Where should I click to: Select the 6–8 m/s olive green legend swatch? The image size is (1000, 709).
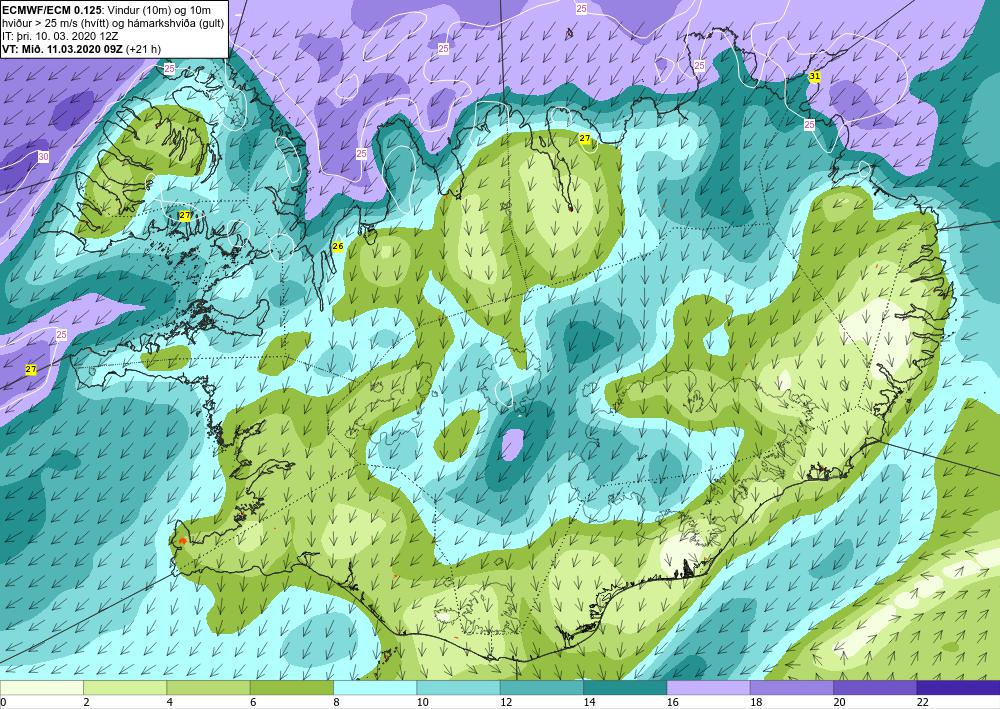pyautogui.click(x=291, y=687)
